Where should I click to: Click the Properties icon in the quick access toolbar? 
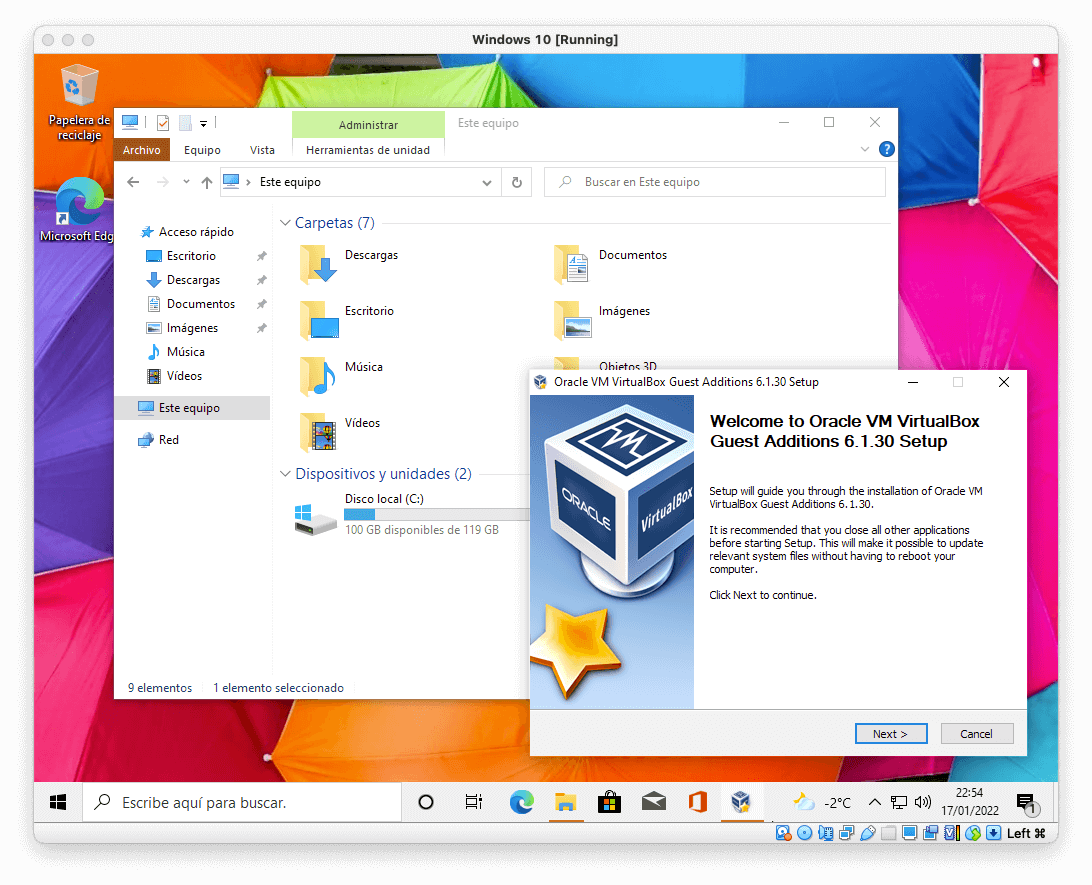tap(162, 124)
